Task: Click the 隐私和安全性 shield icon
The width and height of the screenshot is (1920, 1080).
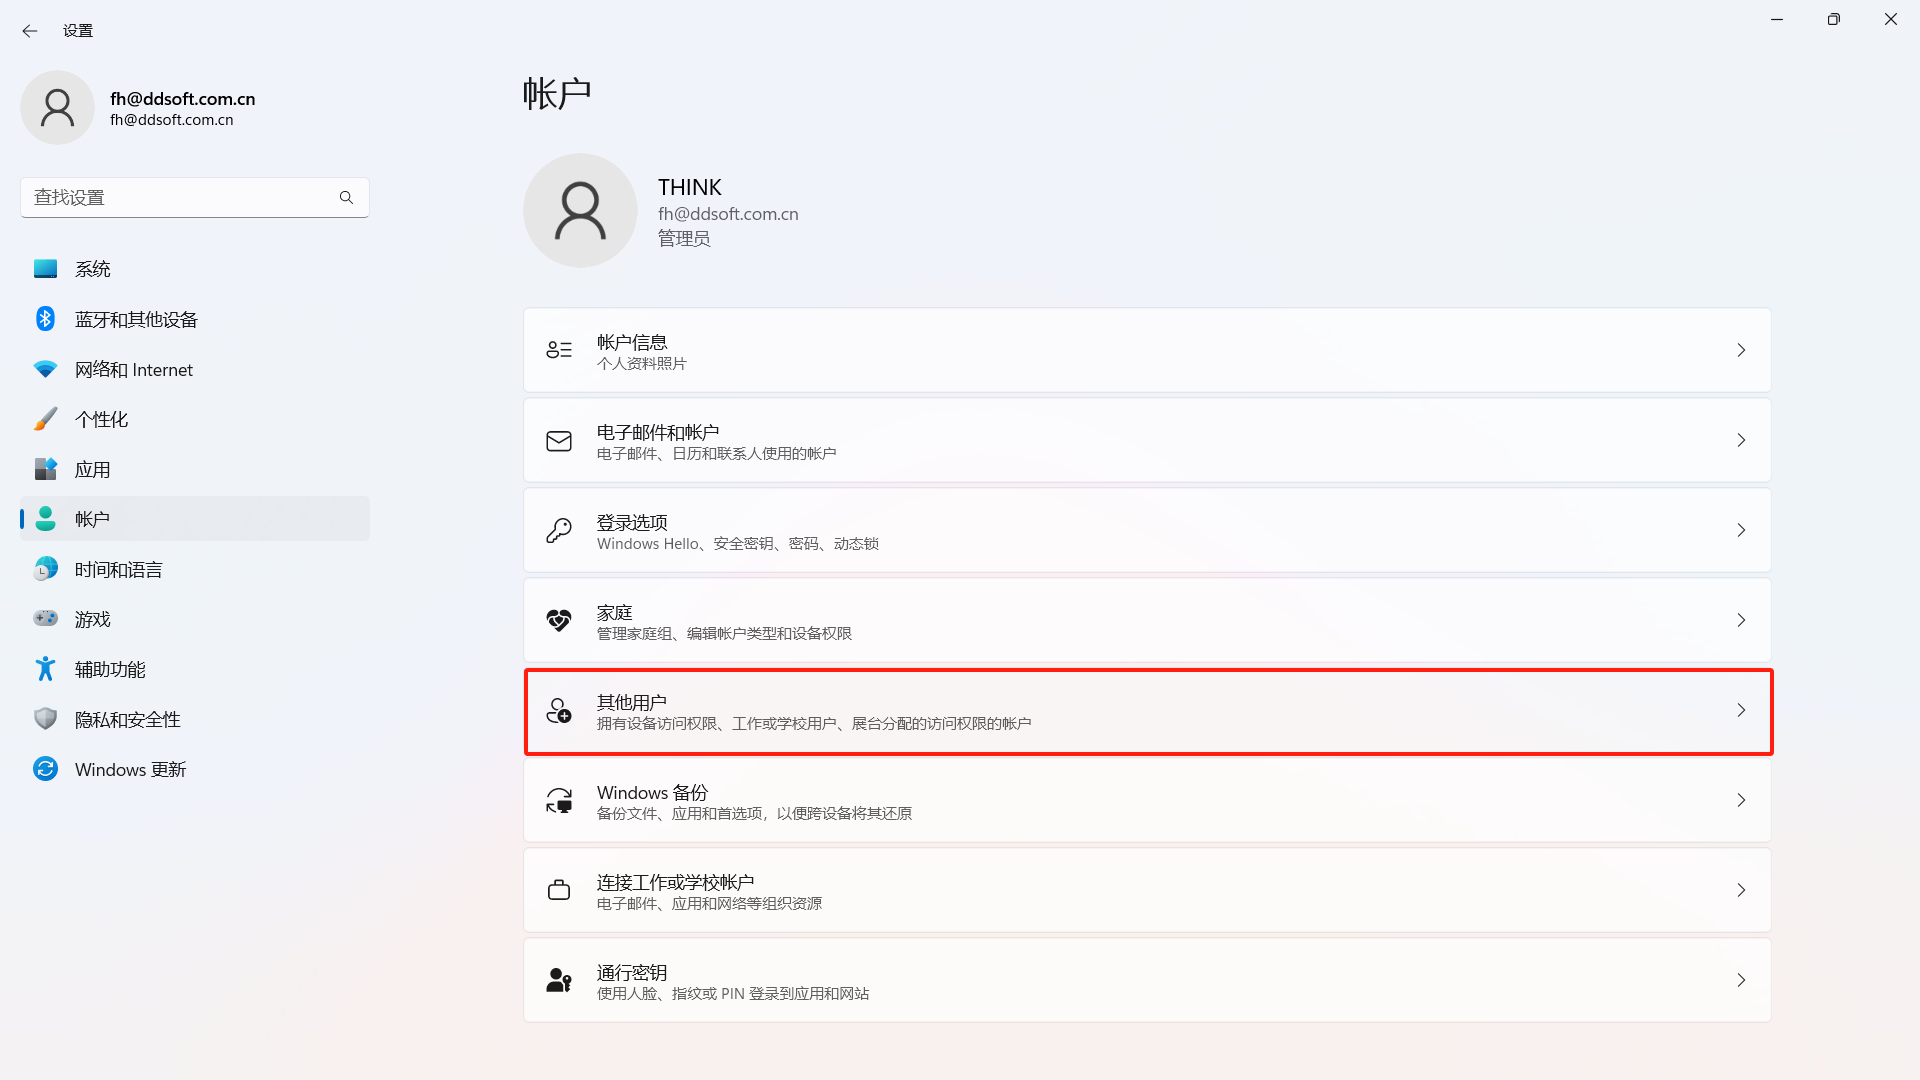Action: coord(45,719)
